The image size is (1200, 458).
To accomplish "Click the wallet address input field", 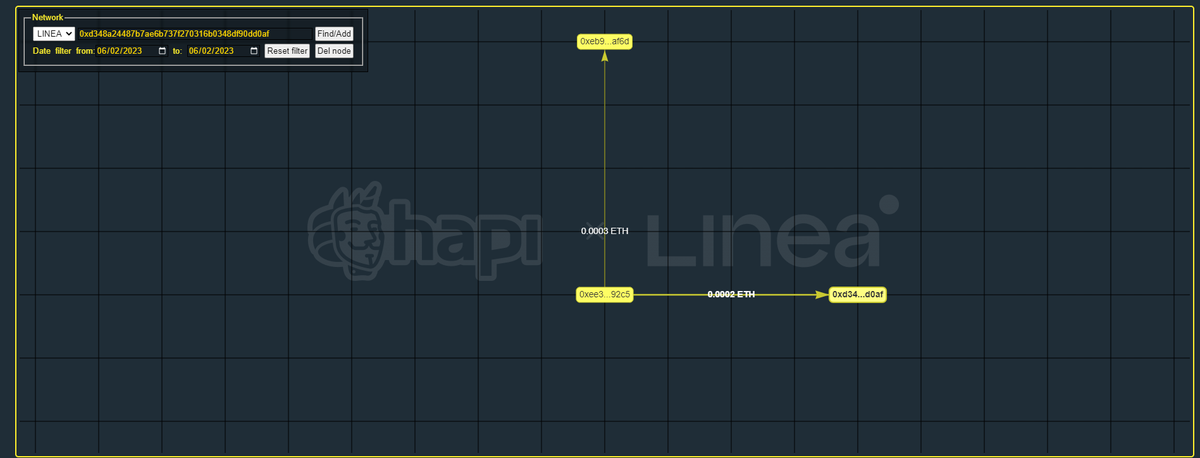I will tap(193, 34).
